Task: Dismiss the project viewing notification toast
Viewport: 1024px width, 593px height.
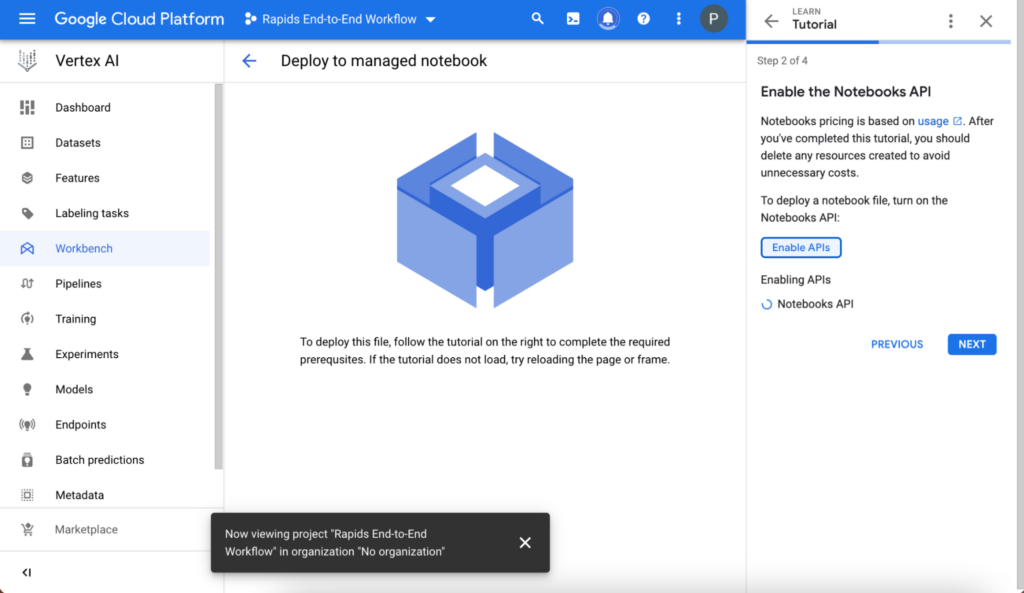Action: click(525, 542)
